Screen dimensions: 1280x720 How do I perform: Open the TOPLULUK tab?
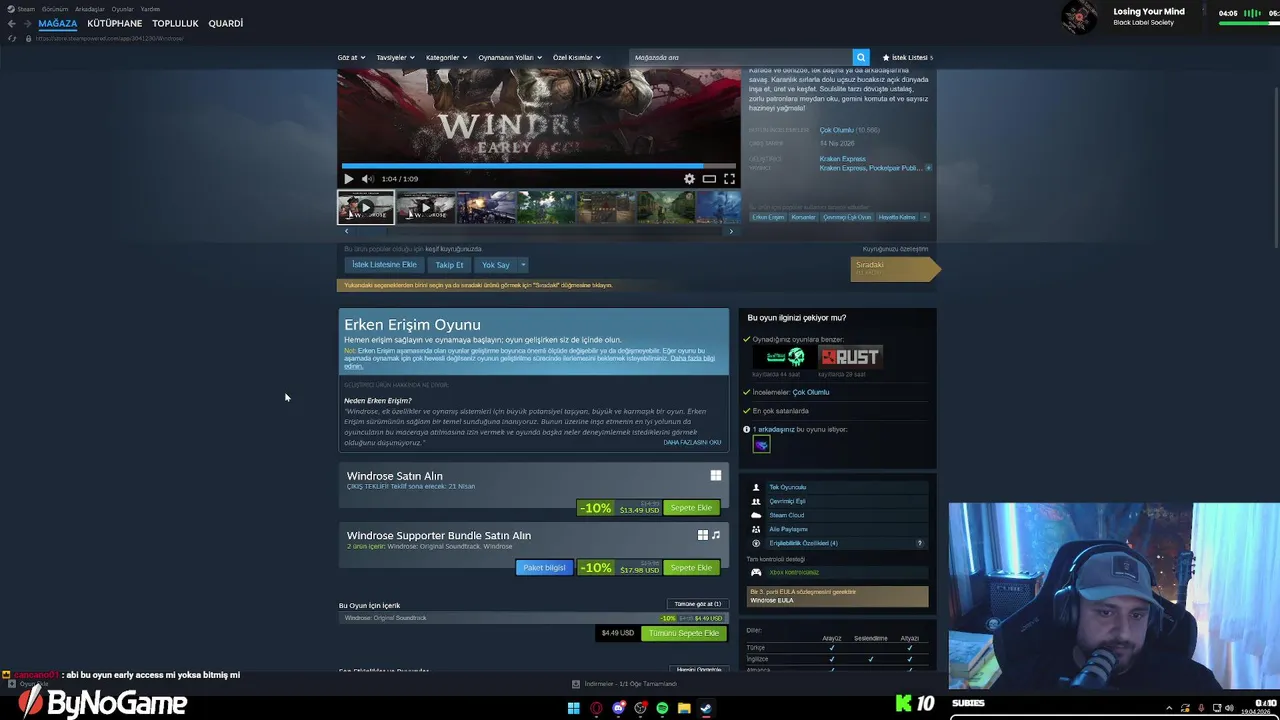pyautogui.click(x=175, y=23)
